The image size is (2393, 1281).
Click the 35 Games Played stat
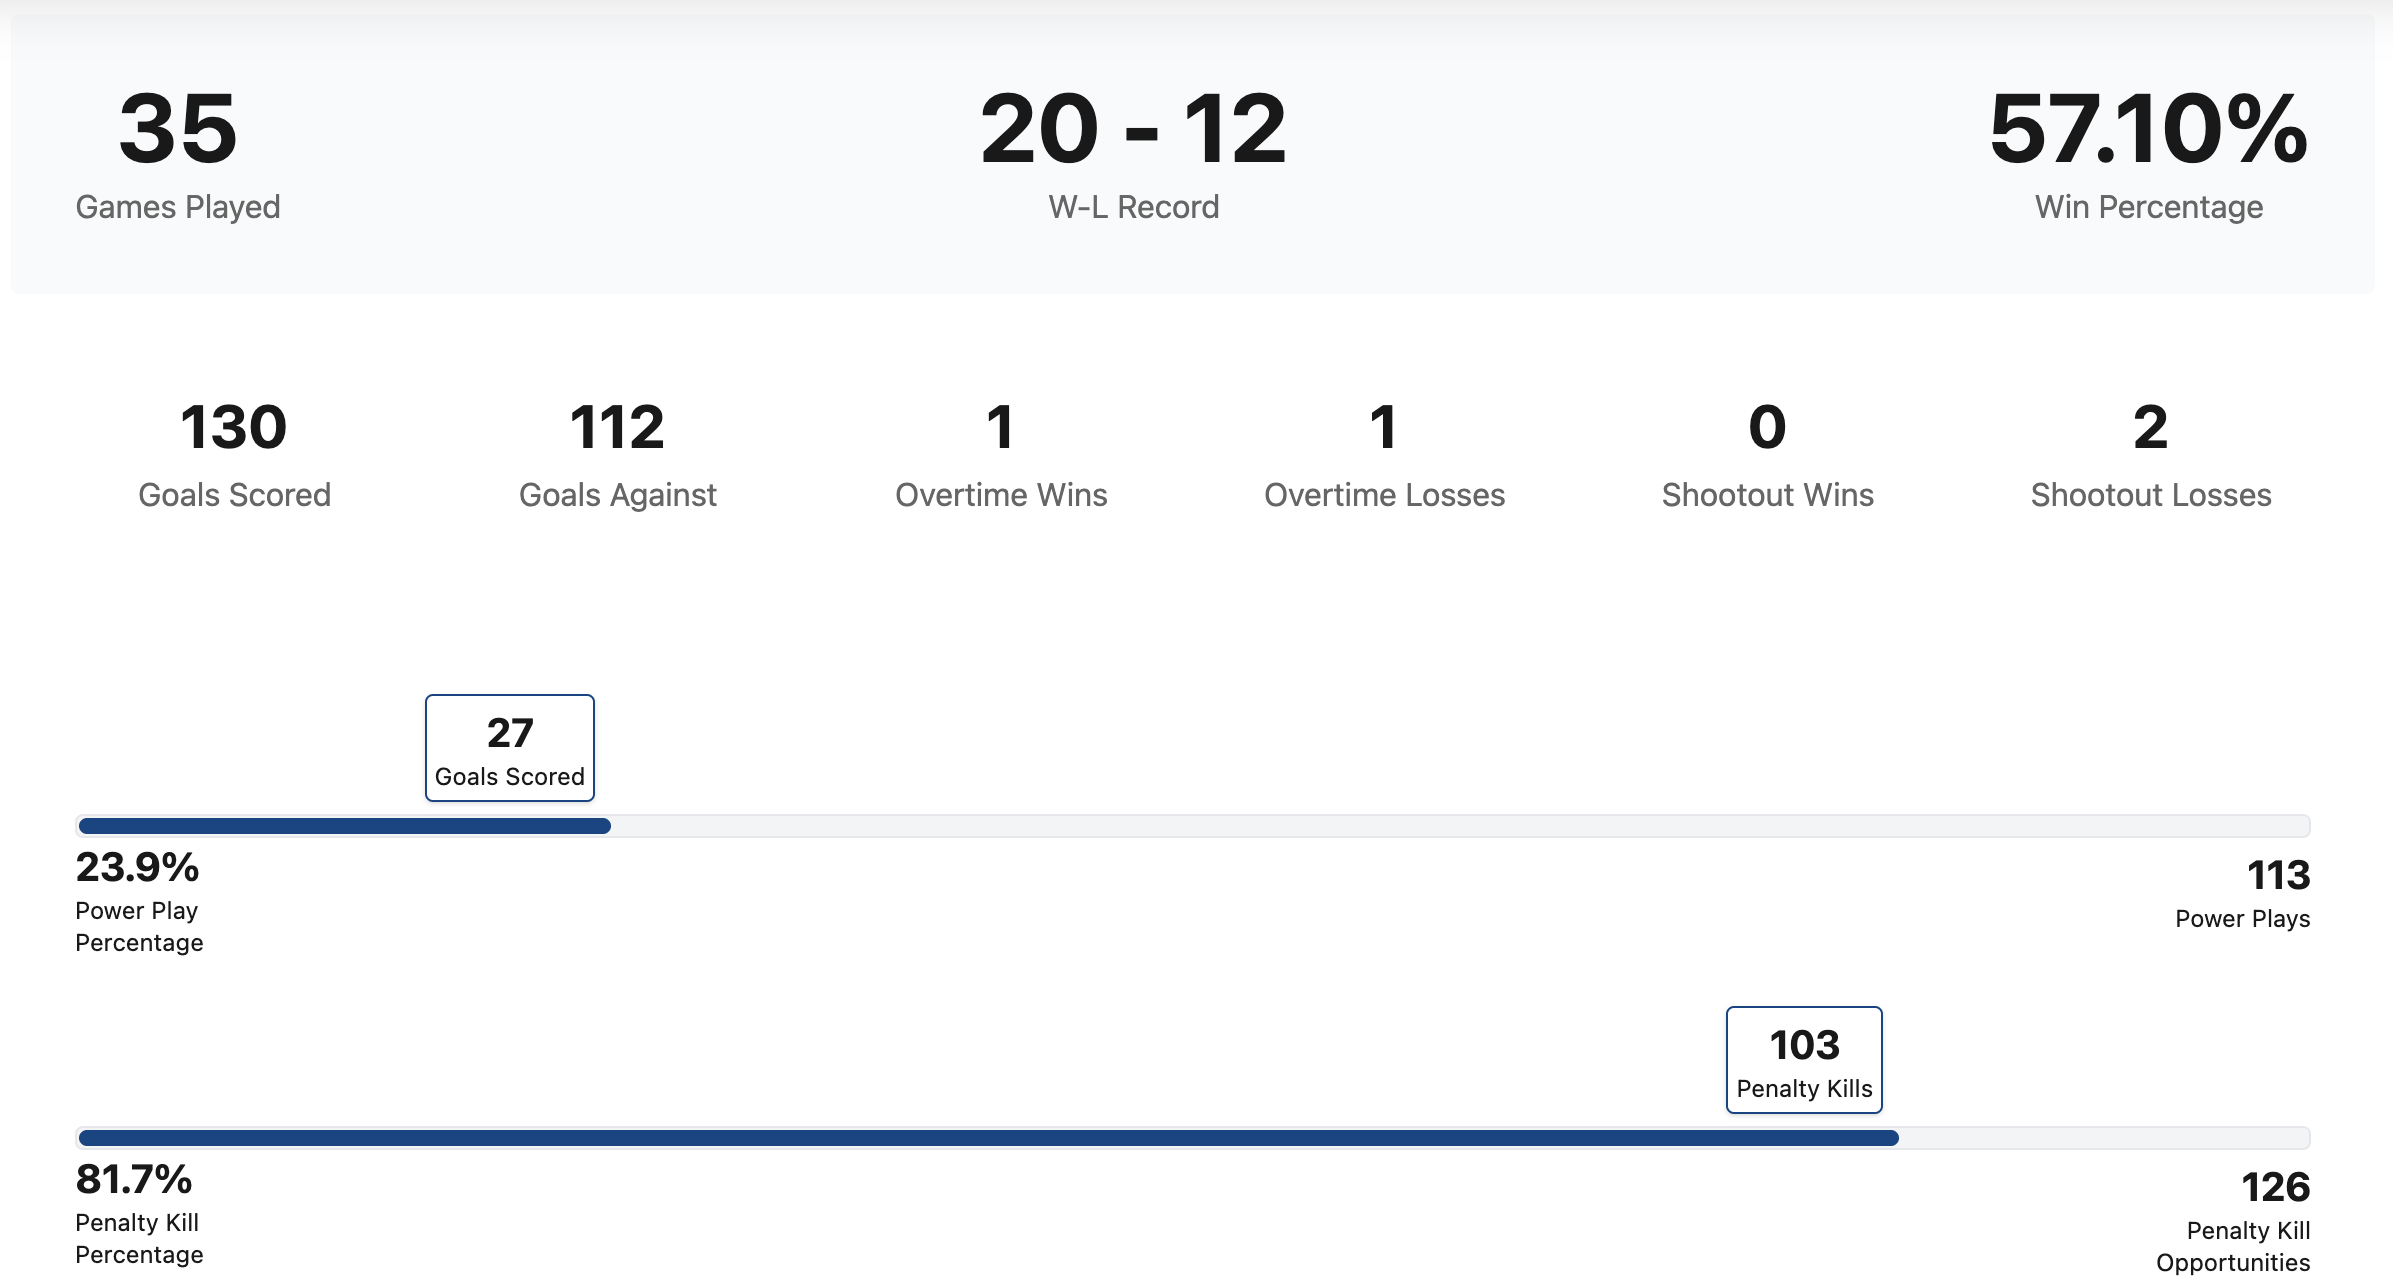(x=178, y=152)
